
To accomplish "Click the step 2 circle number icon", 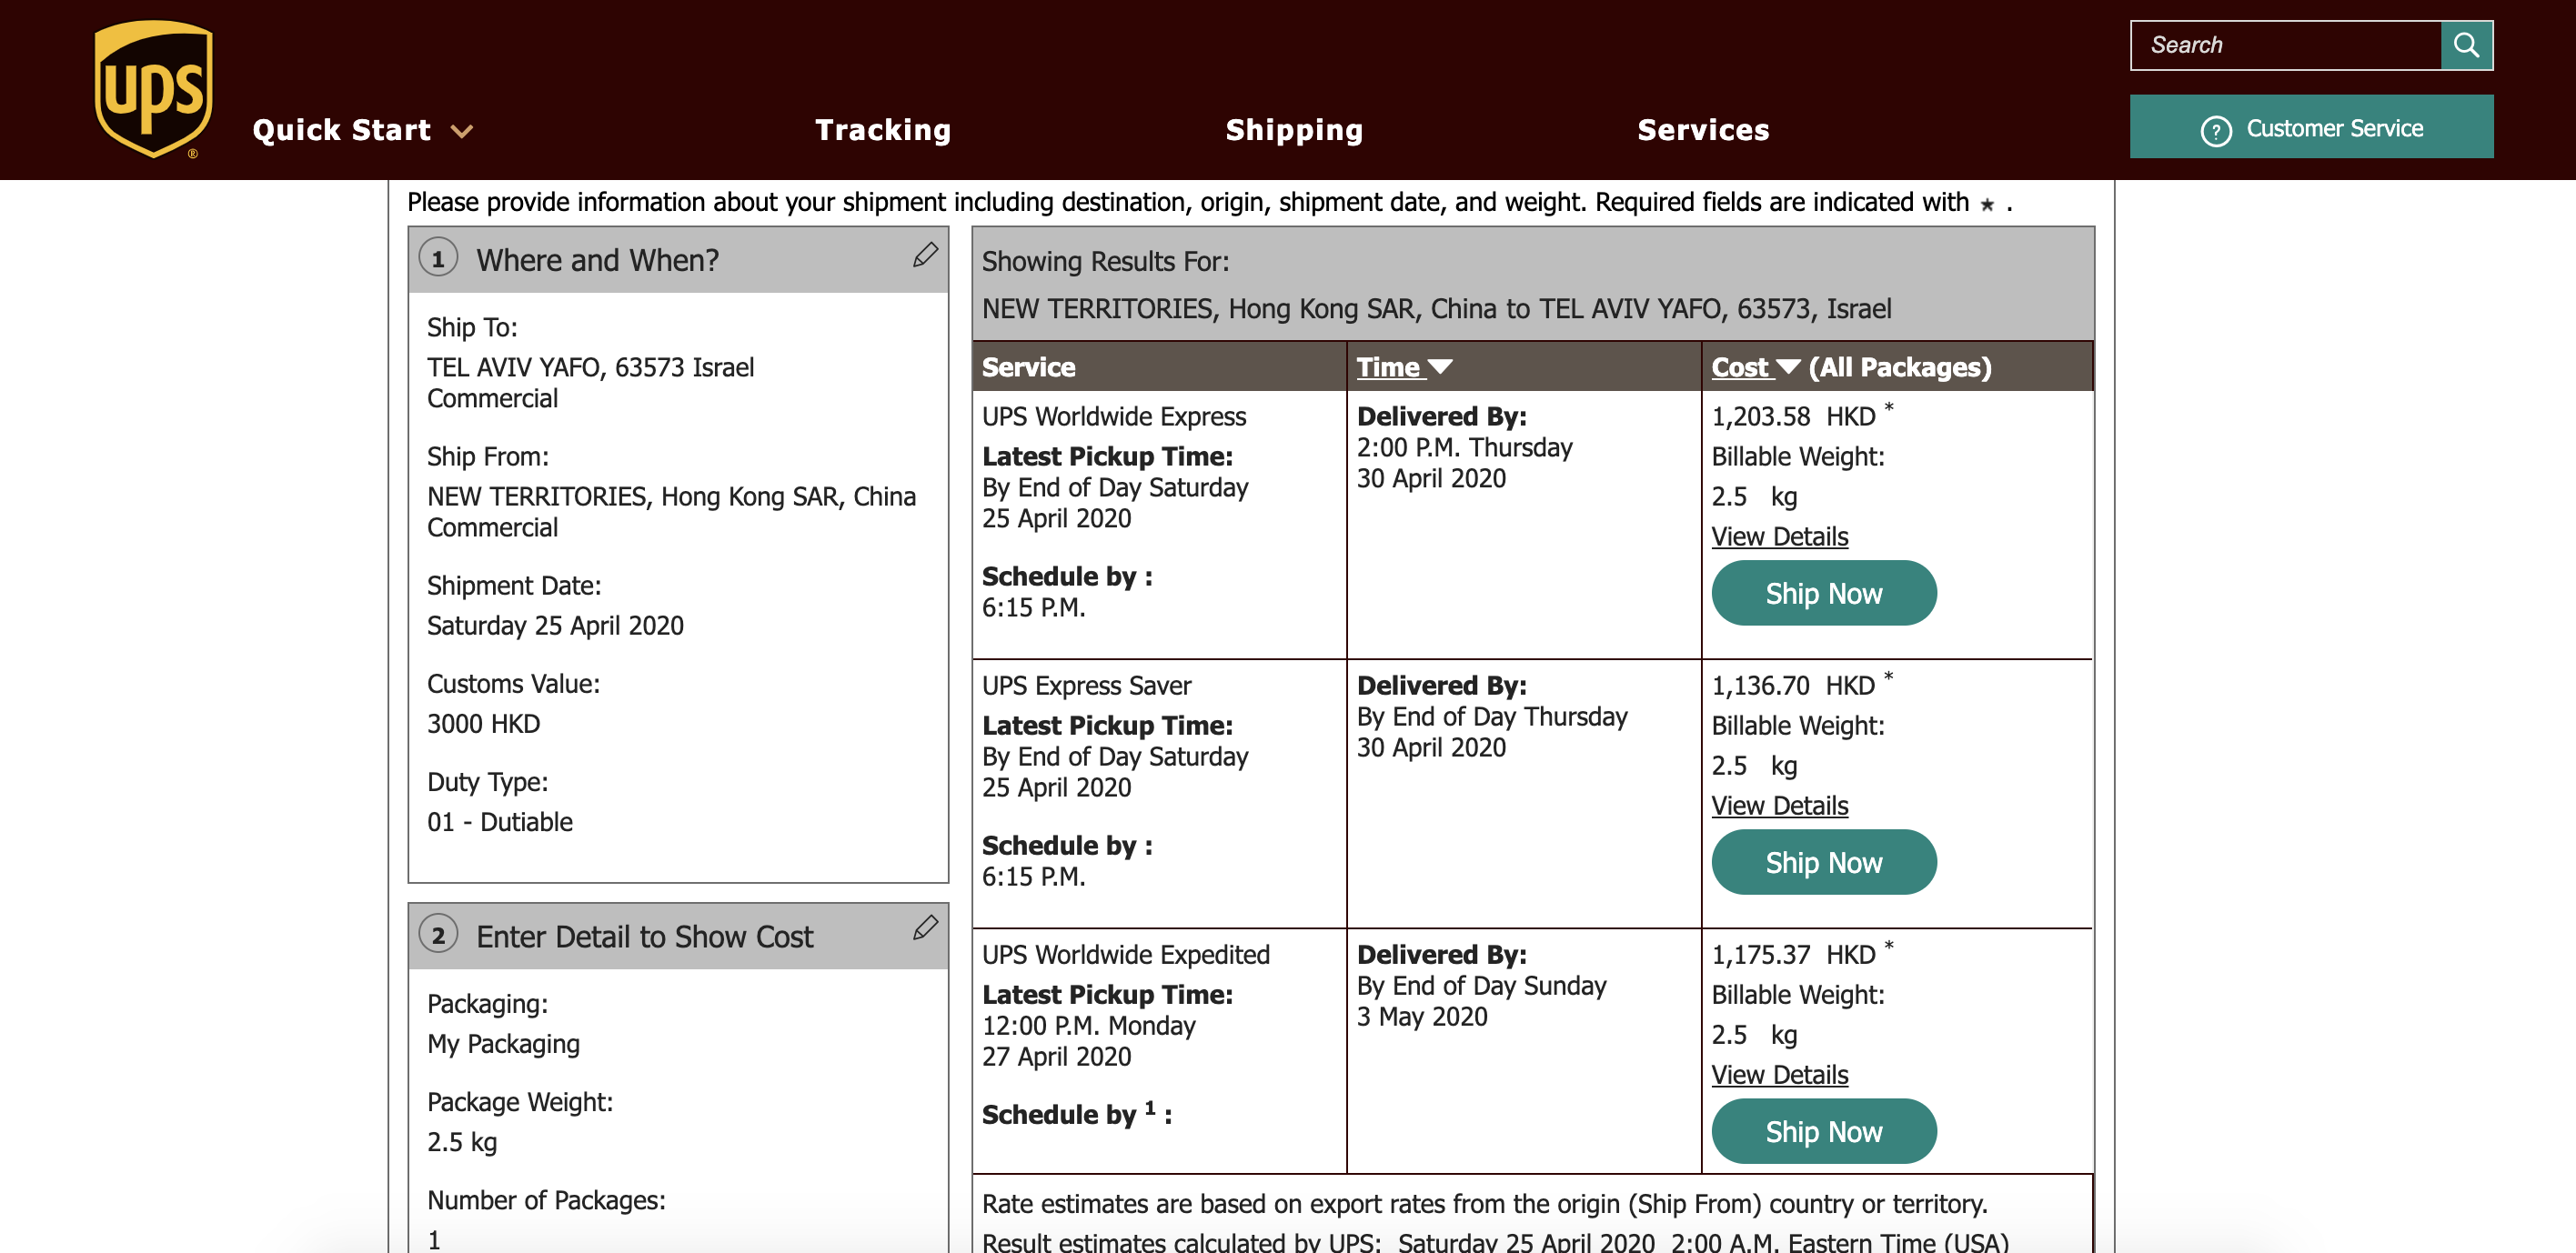I will tap(438, 934).
